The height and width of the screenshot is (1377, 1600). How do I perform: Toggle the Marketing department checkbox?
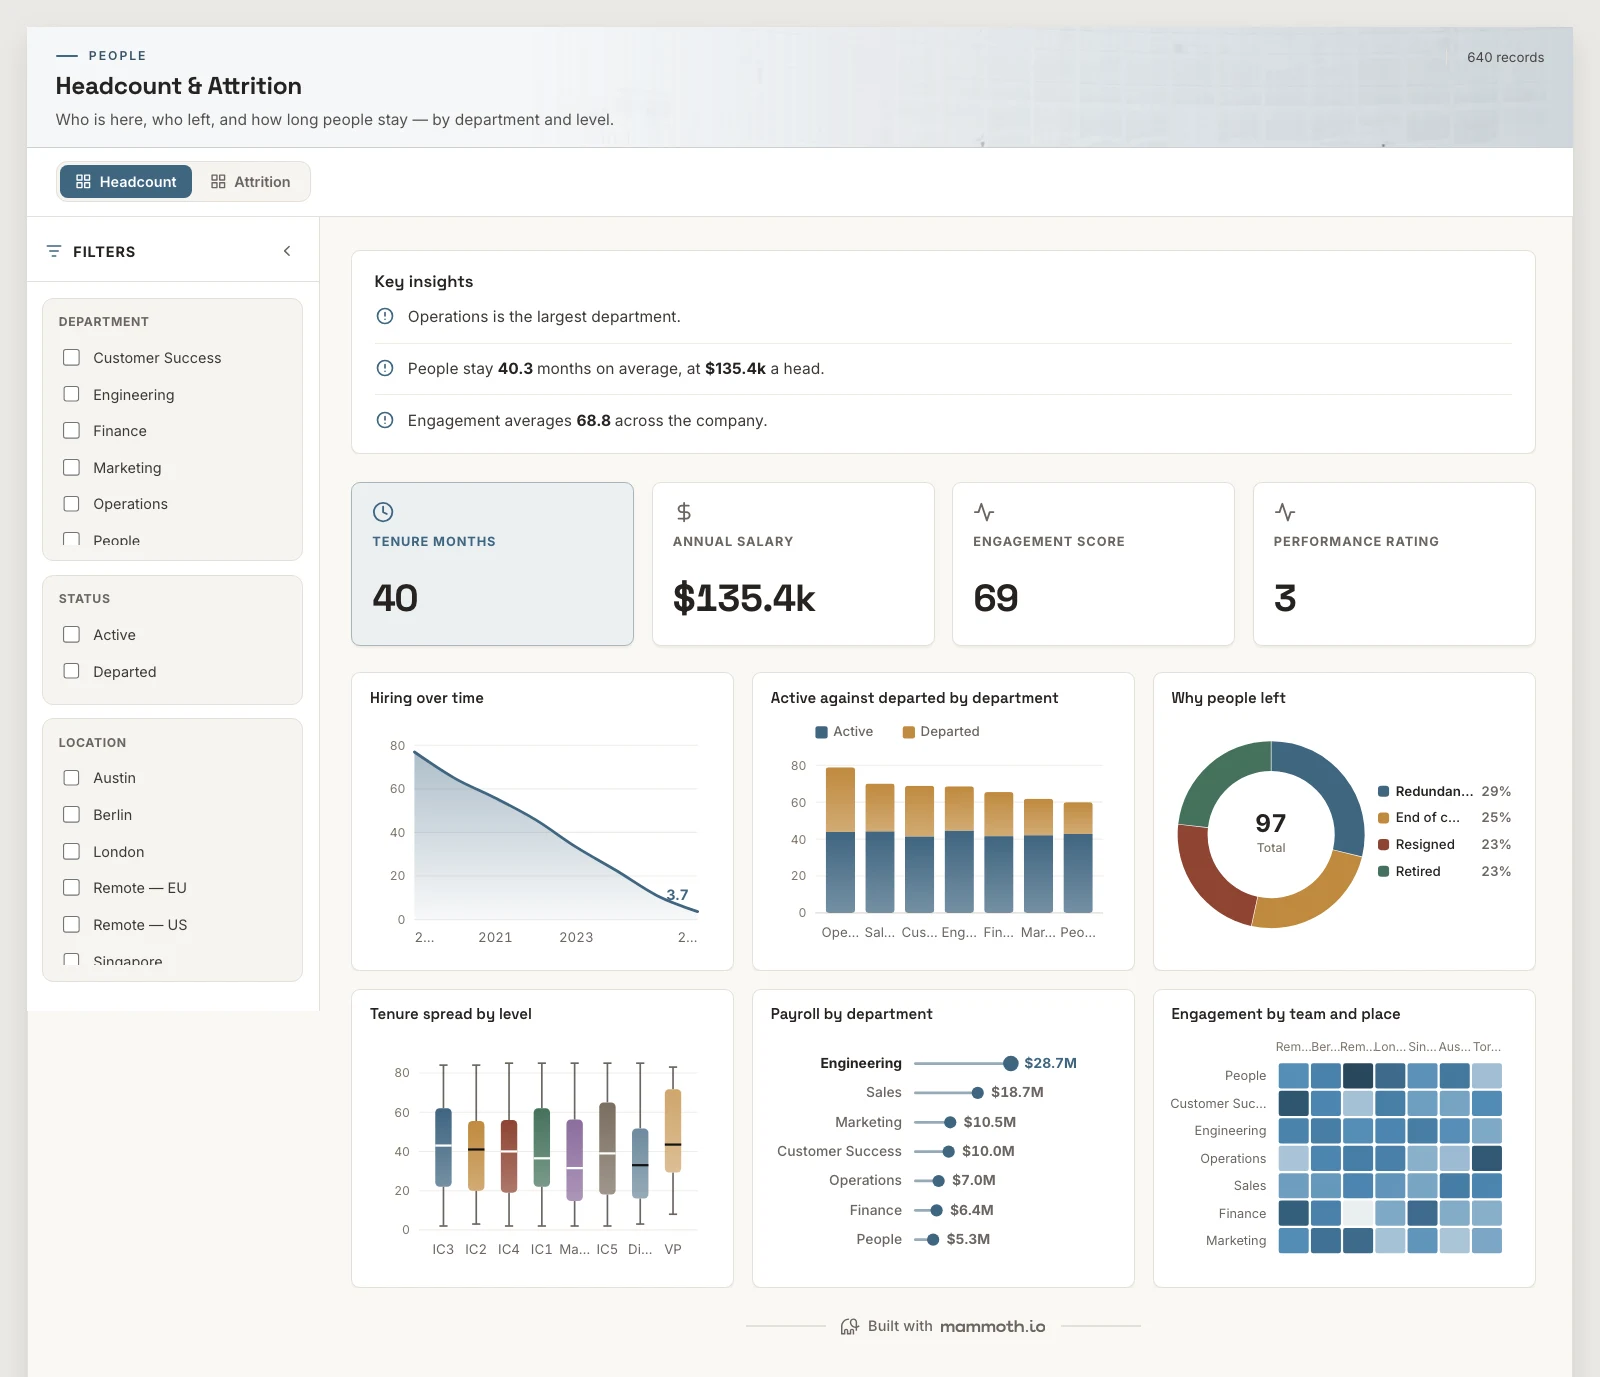point(71,467)
